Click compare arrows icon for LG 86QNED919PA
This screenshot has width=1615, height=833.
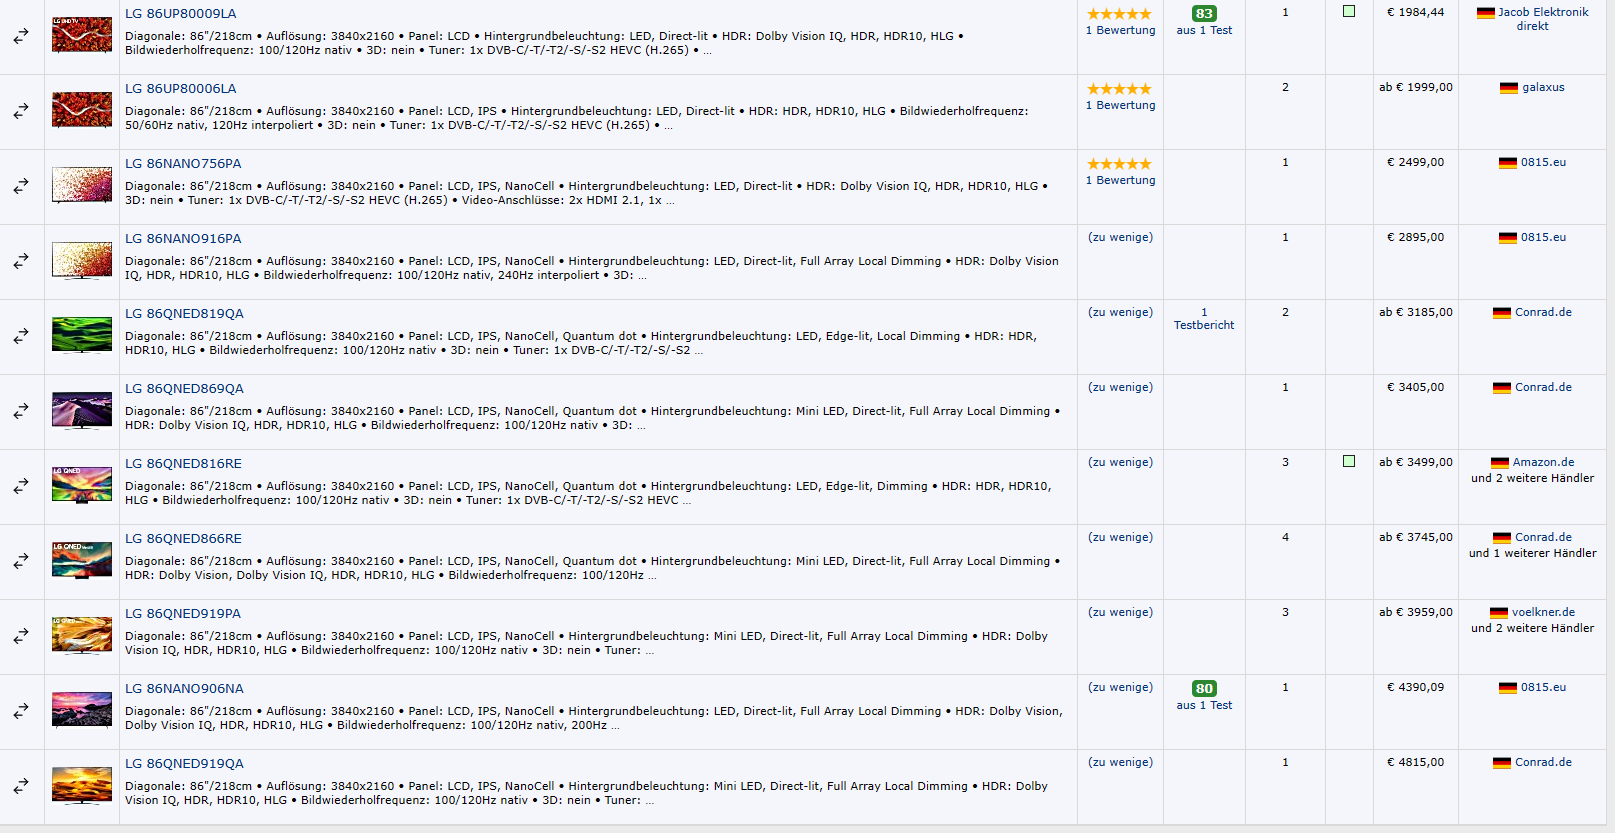21,636
